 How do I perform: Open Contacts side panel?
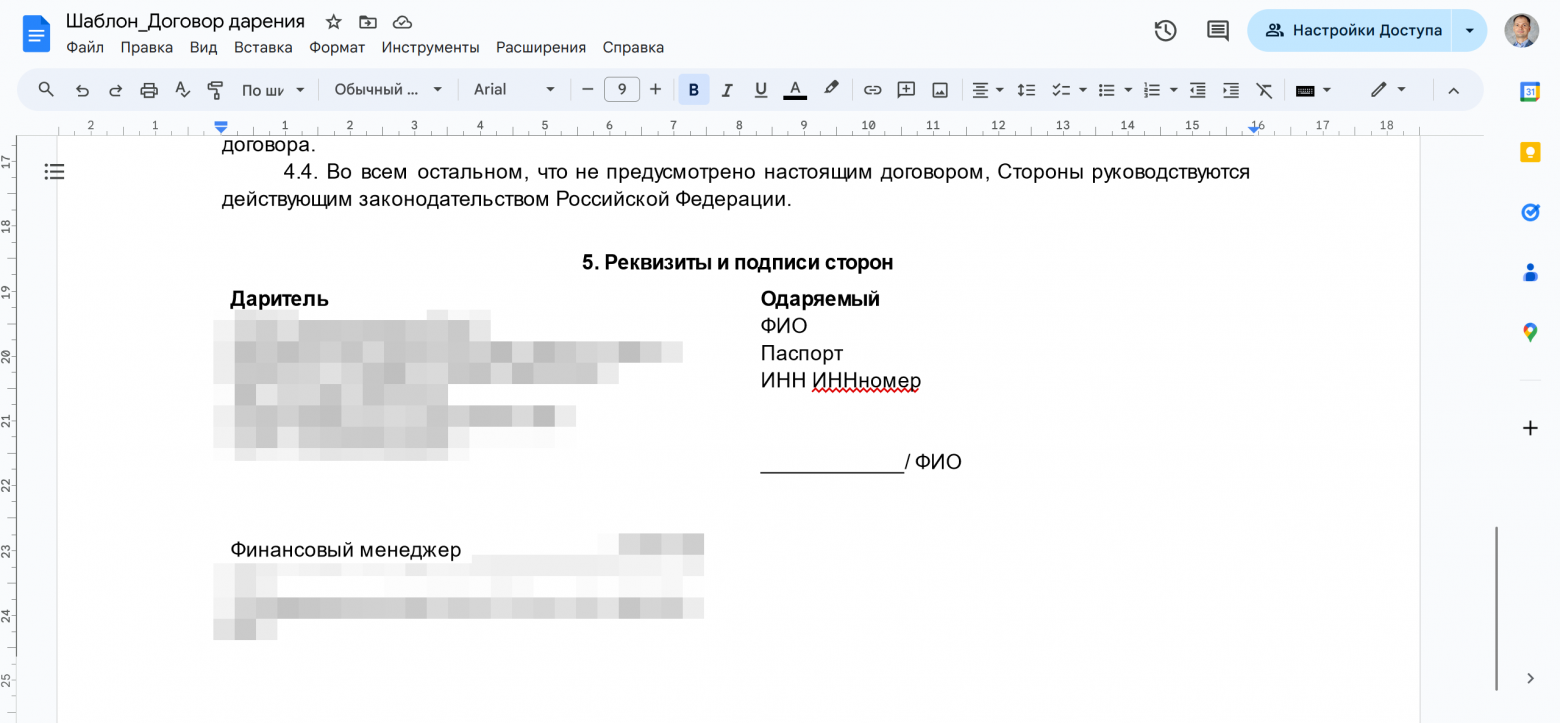point(1530,272)
